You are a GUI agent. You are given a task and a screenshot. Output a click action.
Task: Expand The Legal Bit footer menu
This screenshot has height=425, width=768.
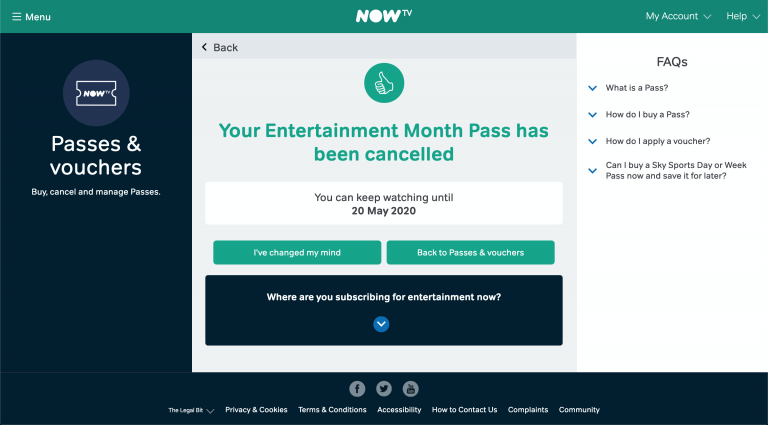pos(191,410)
